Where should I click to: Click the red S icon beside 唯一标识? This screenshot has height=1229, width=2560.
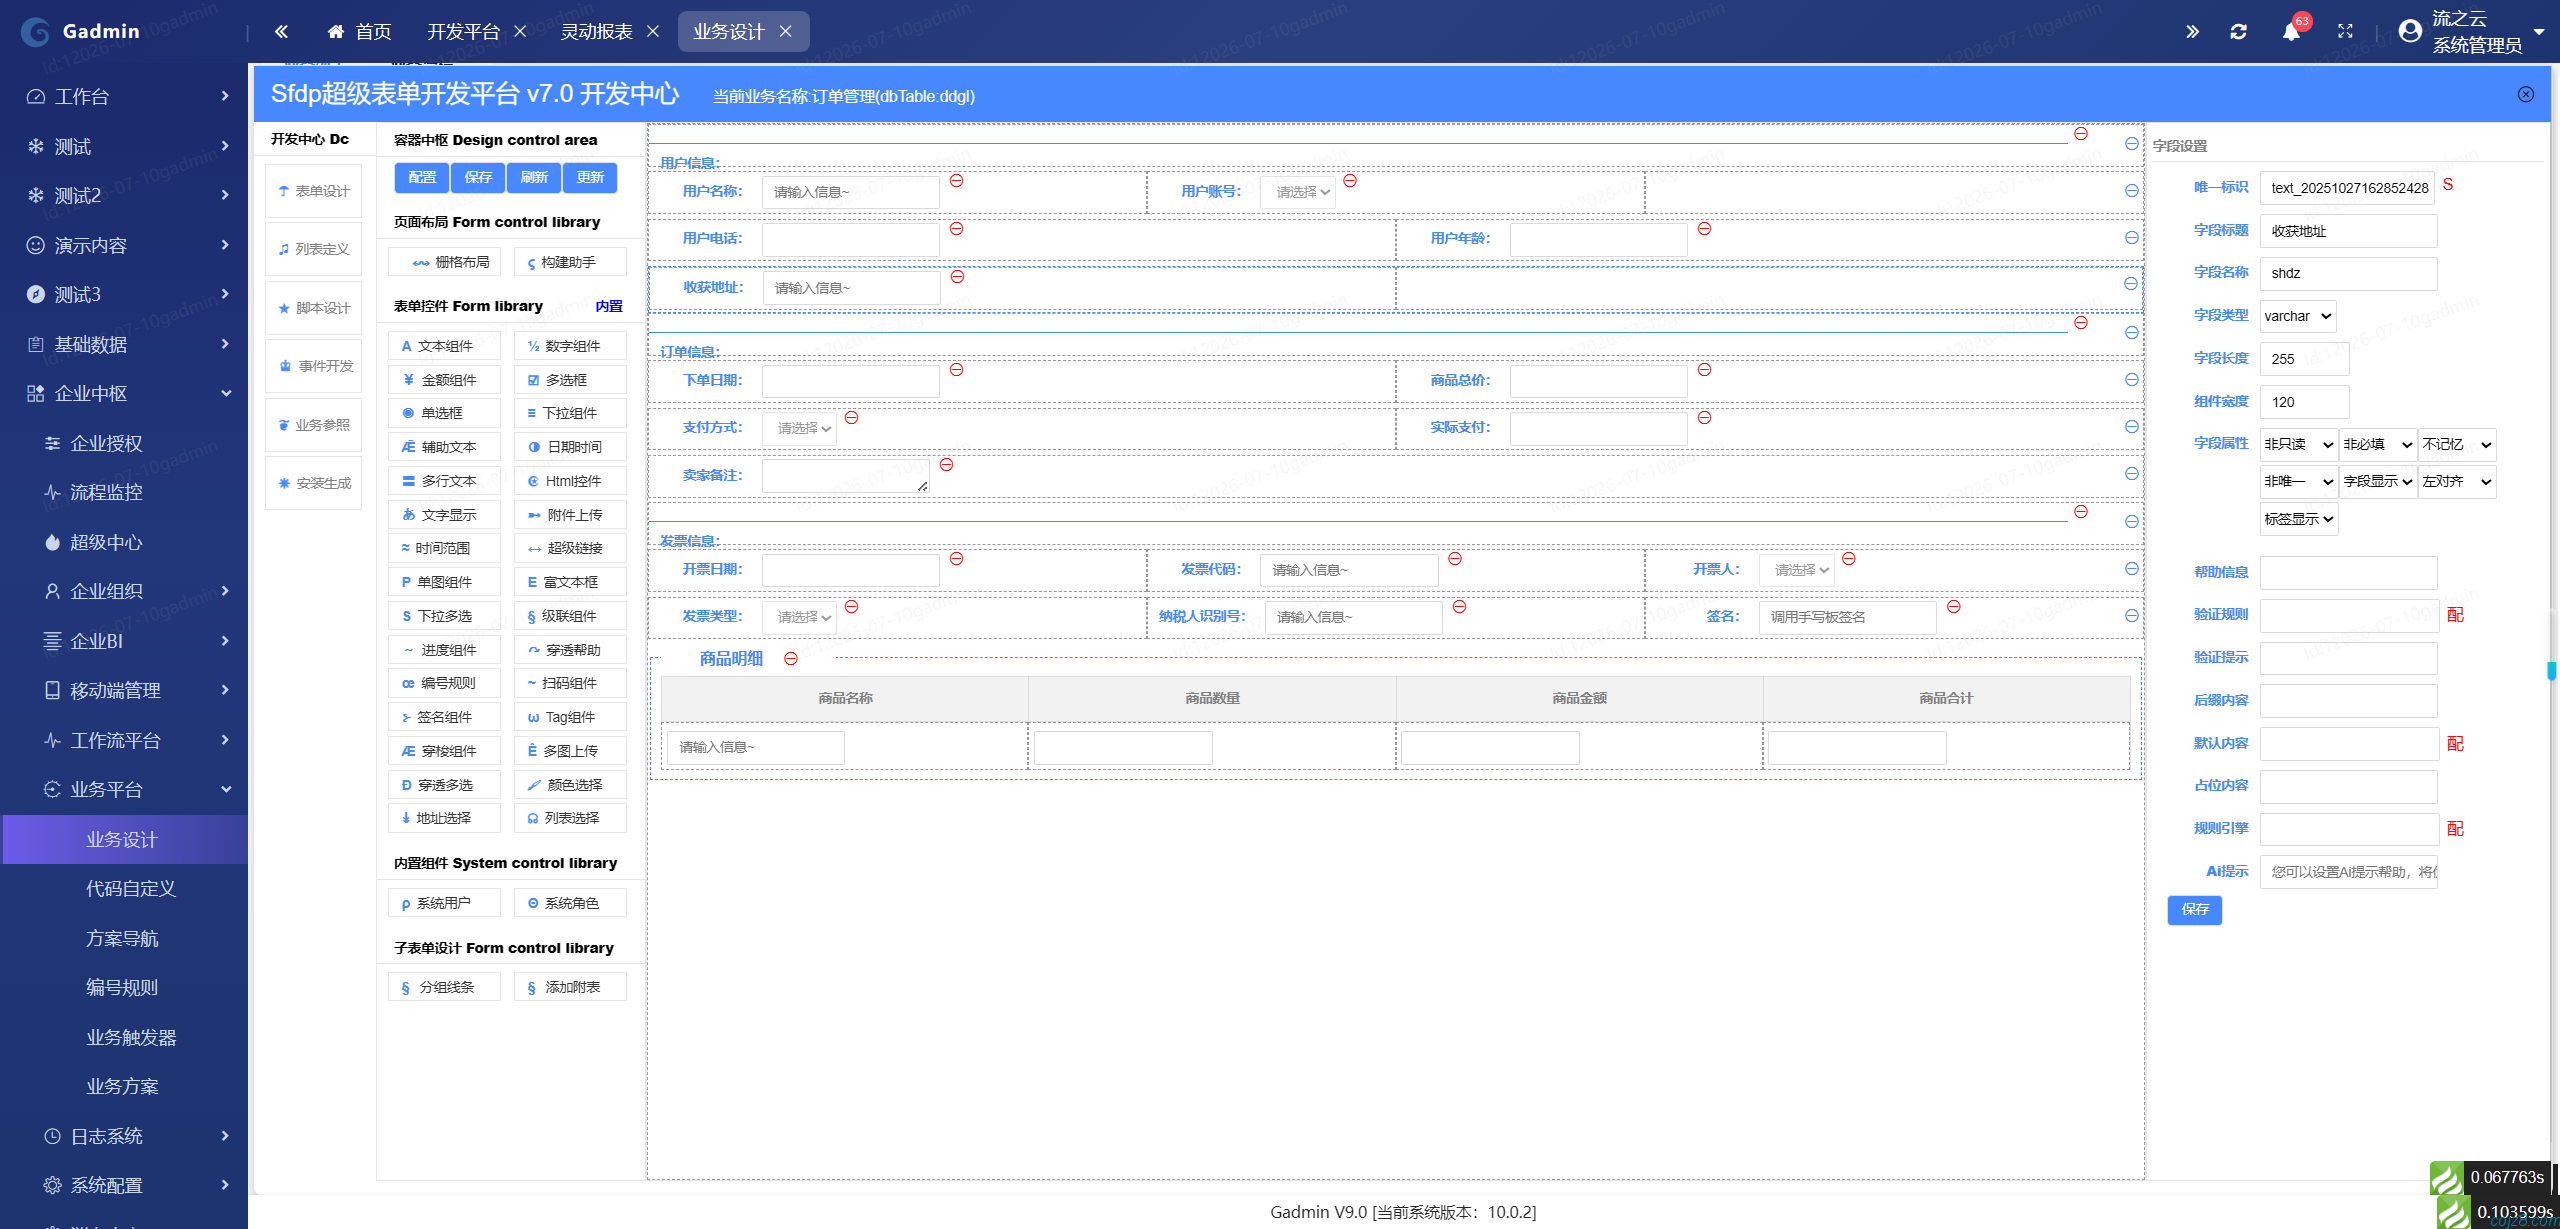coord(2448,185)
